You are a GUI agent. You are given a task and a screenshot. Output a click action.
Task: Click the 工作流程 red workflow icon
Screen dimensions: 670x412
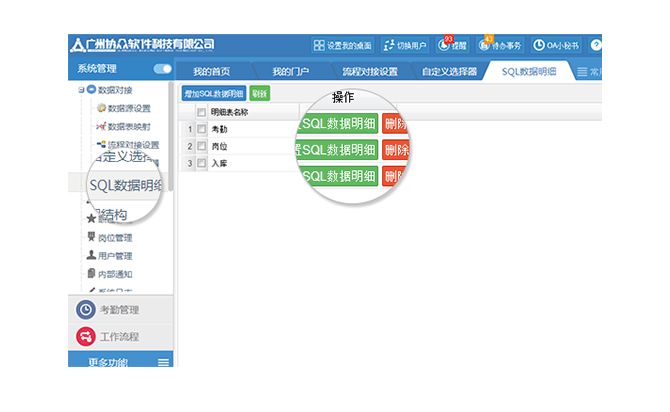tap(86, 336)
